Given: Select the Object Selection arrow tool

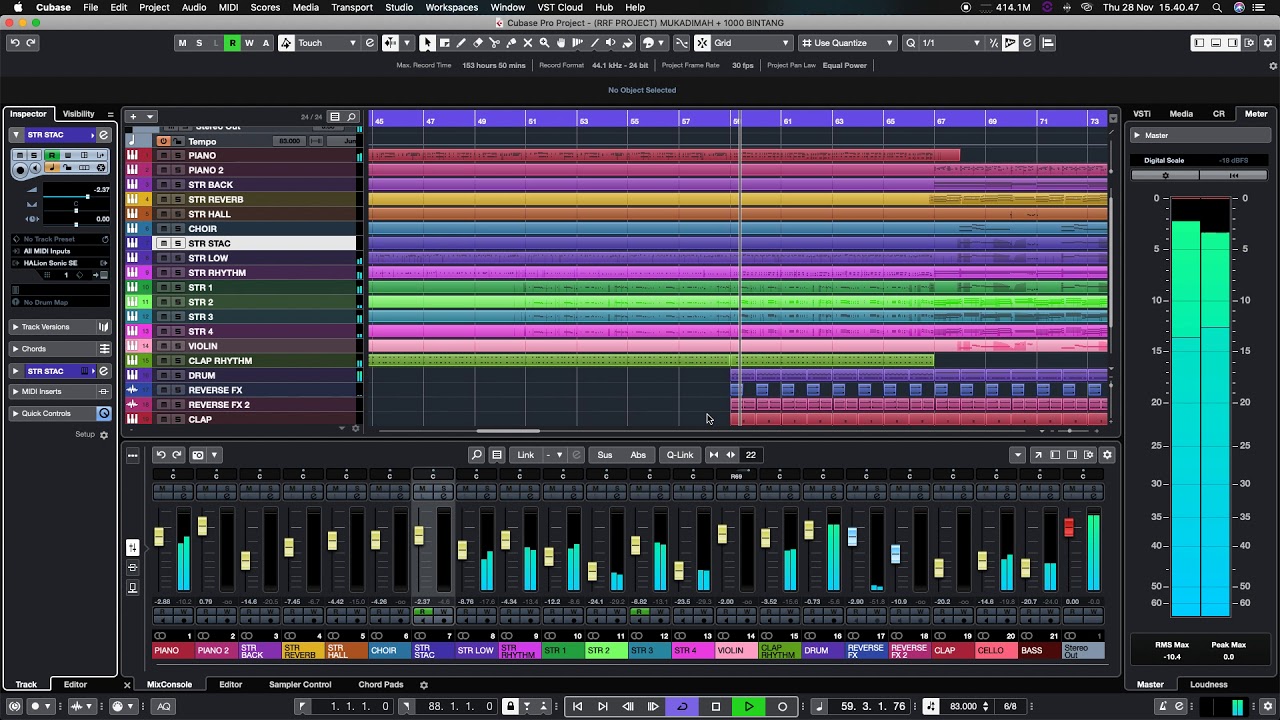Looking at the screenshot, I should click(x=427, y=43).
